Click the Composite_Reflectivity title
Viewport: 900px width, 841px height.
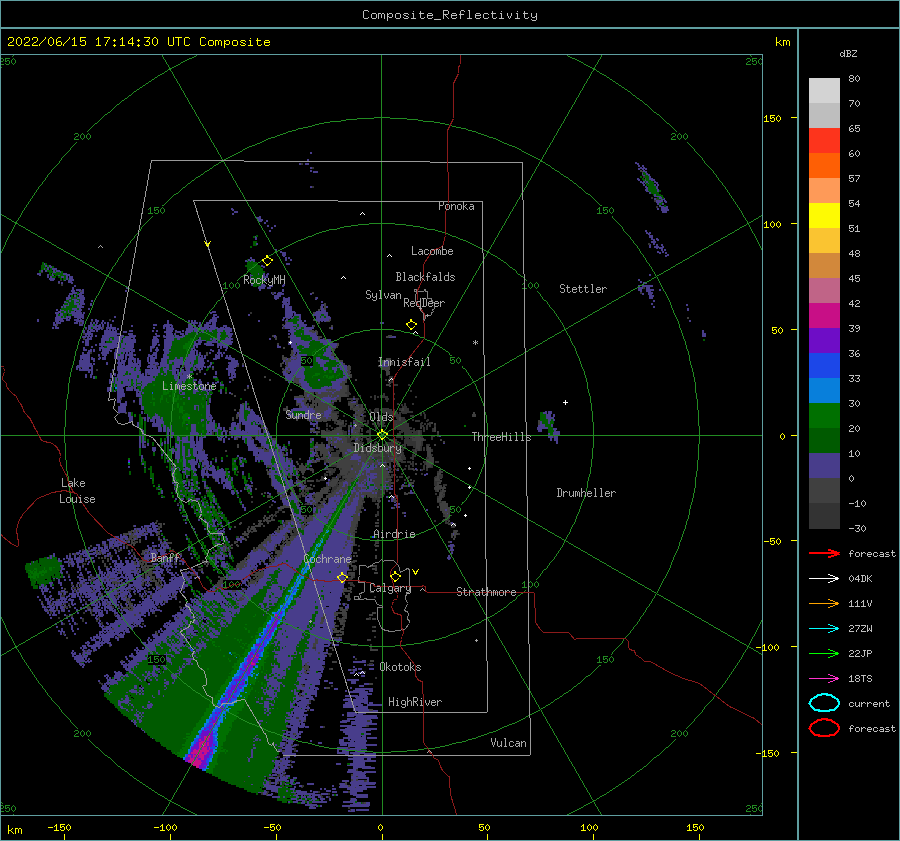(450, 15)
